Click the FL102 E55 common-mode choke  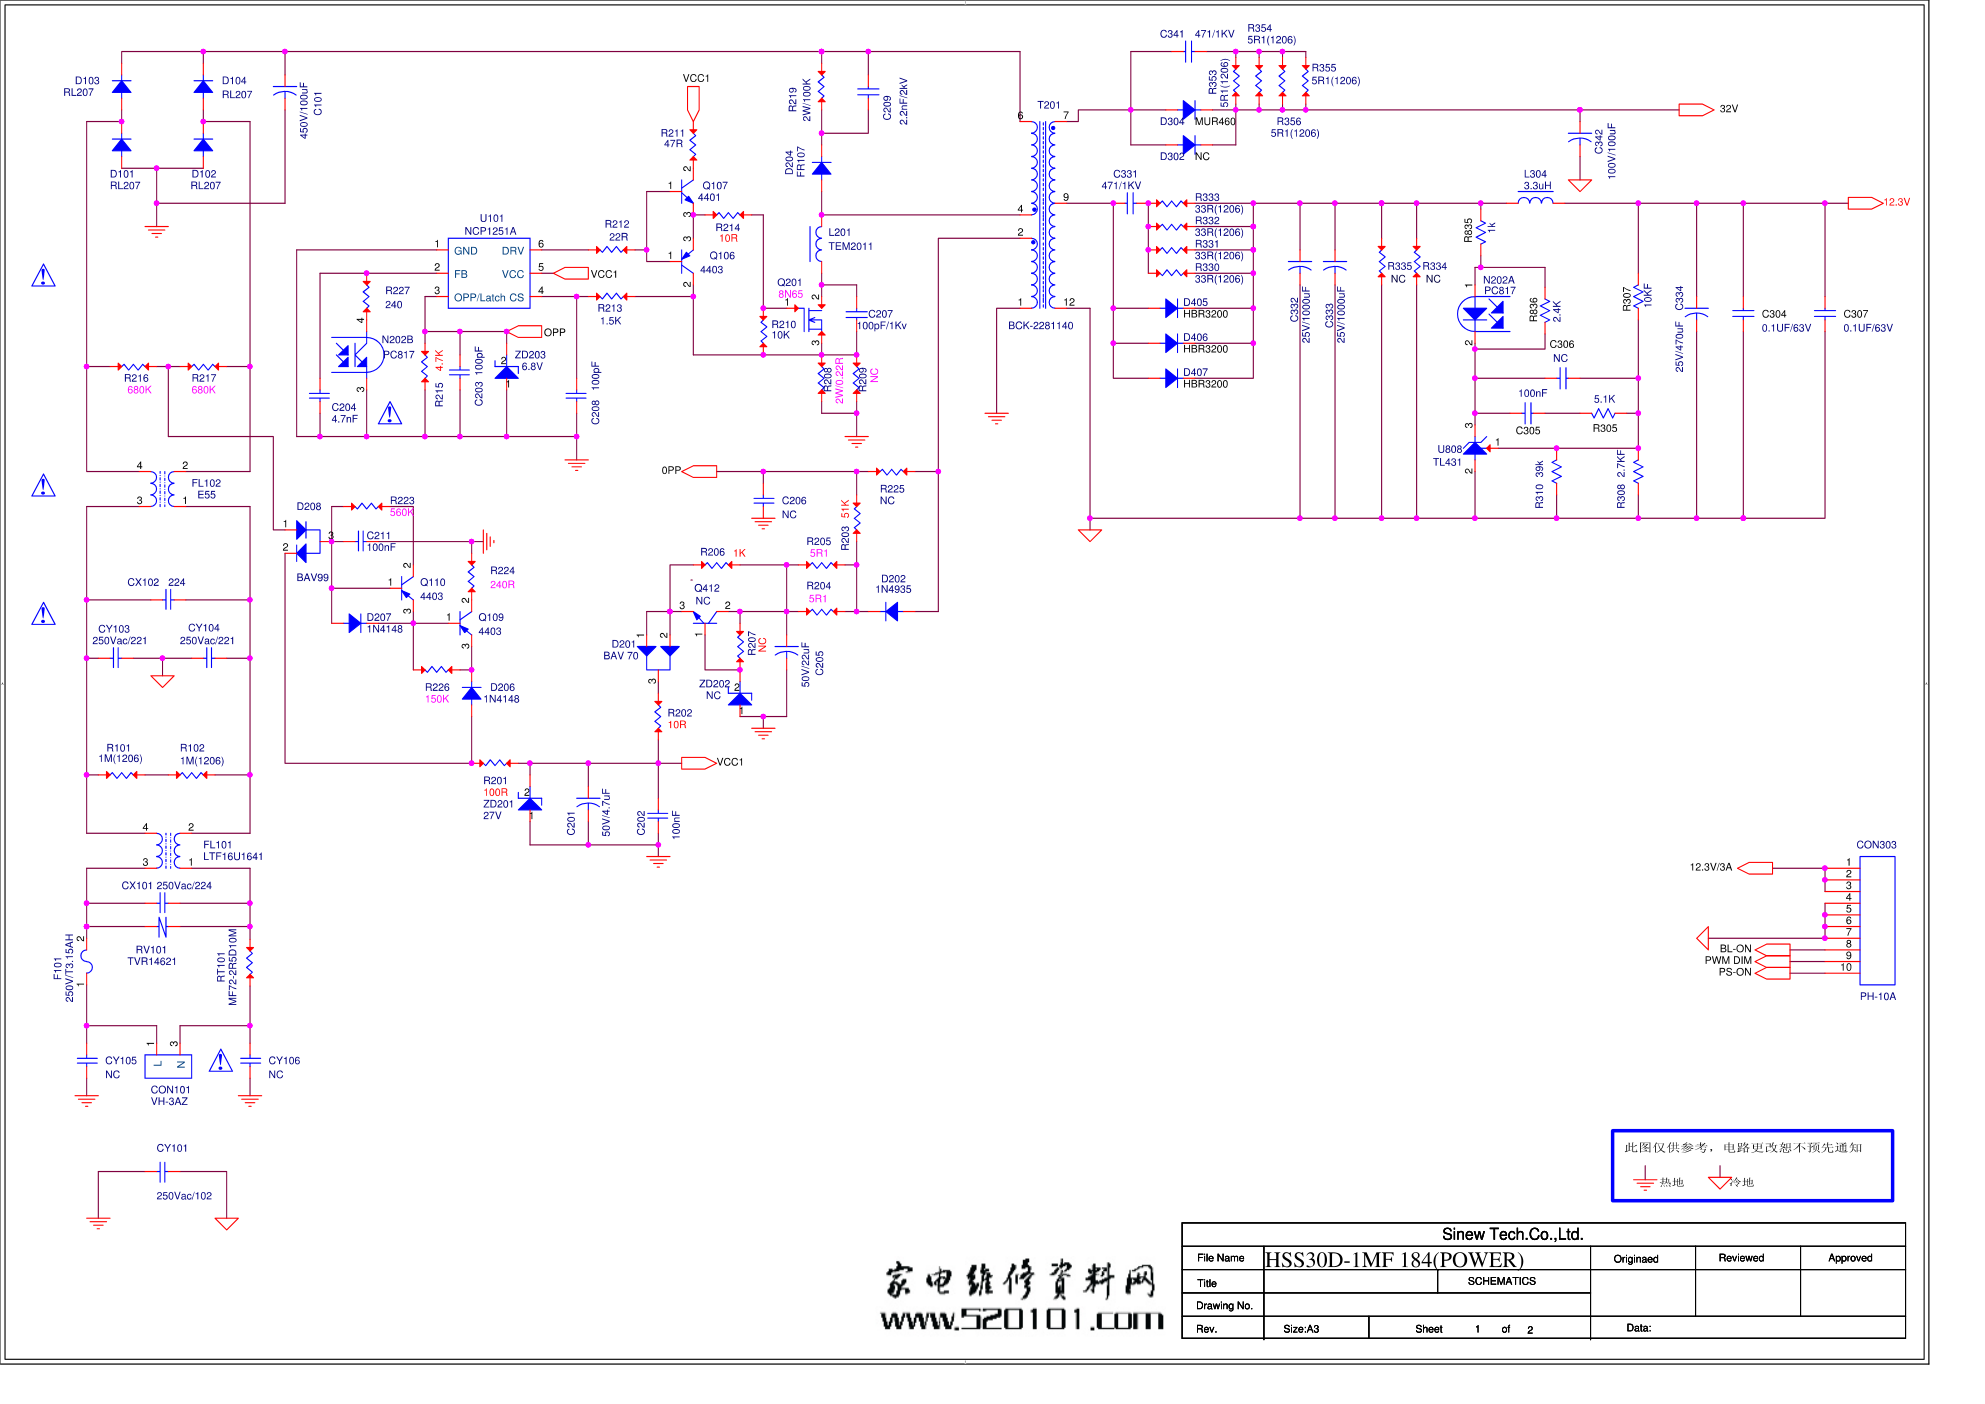click(163, 488)
